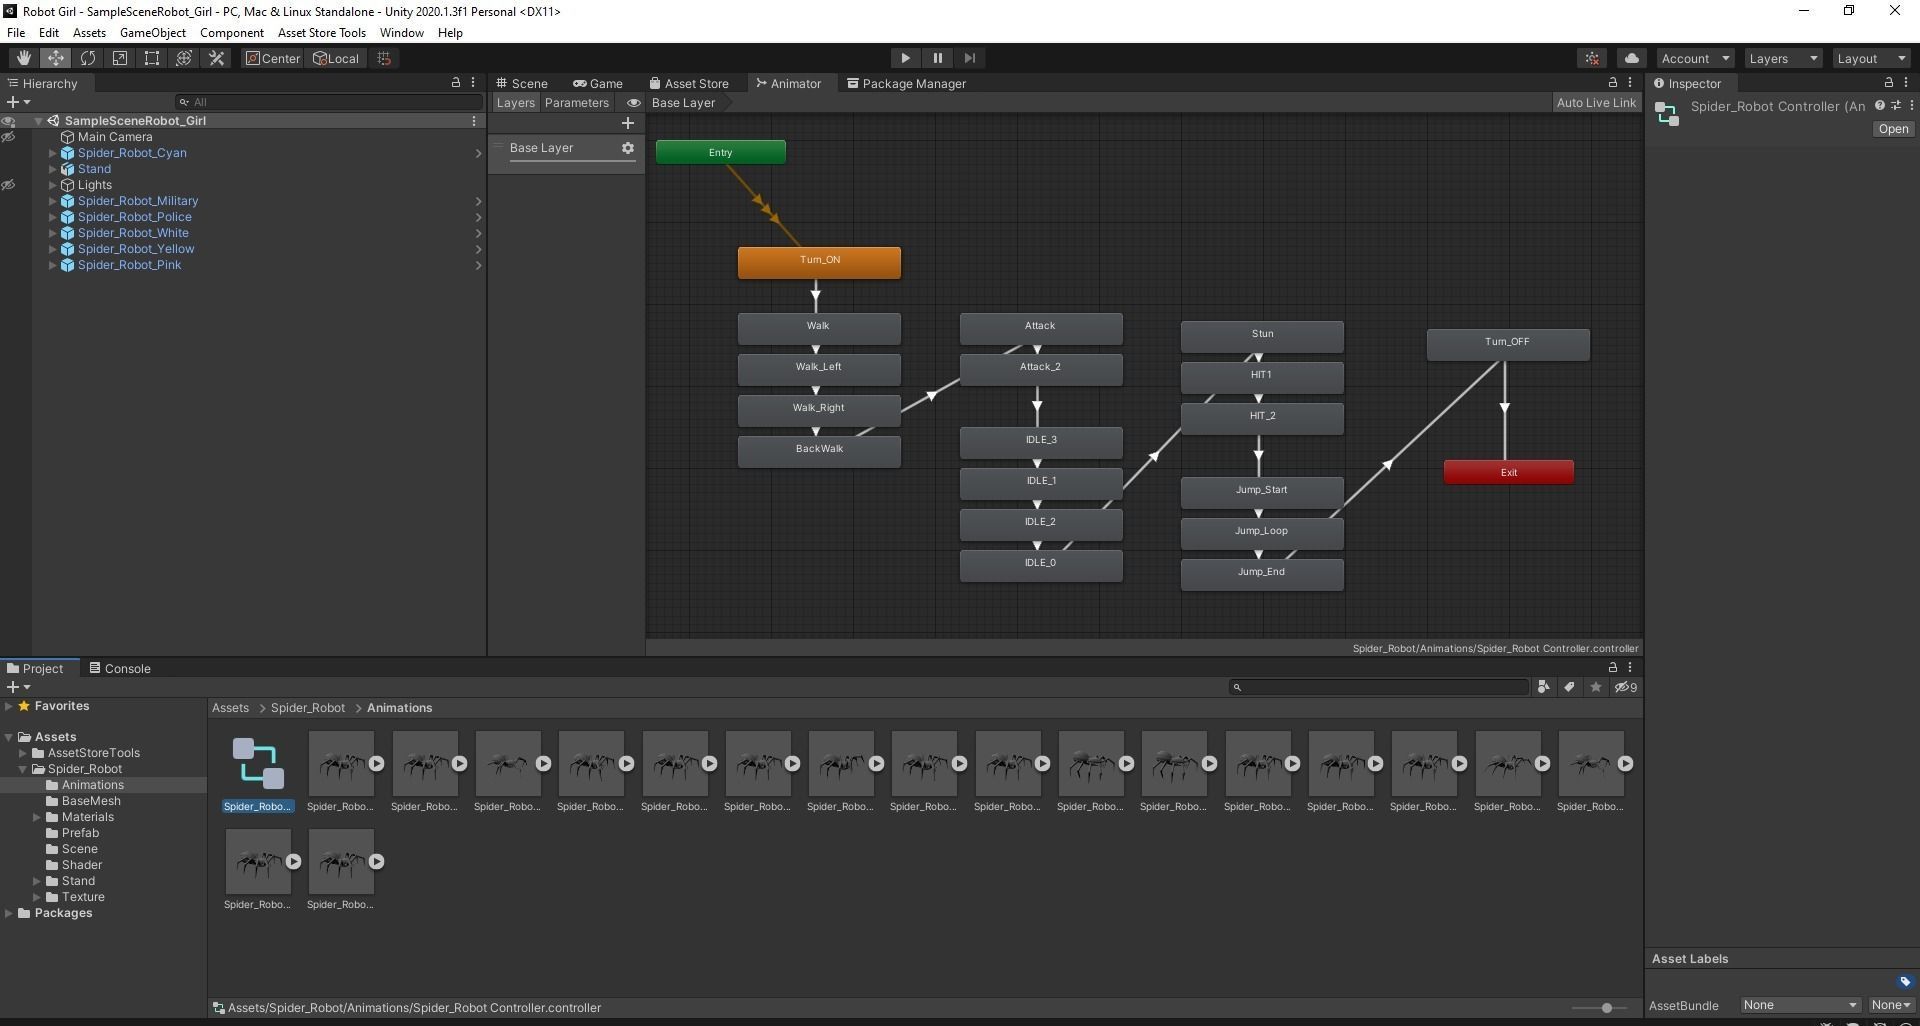Click the Project search field
This screenshot has width=1920, height=1026.
(1379, 687)
